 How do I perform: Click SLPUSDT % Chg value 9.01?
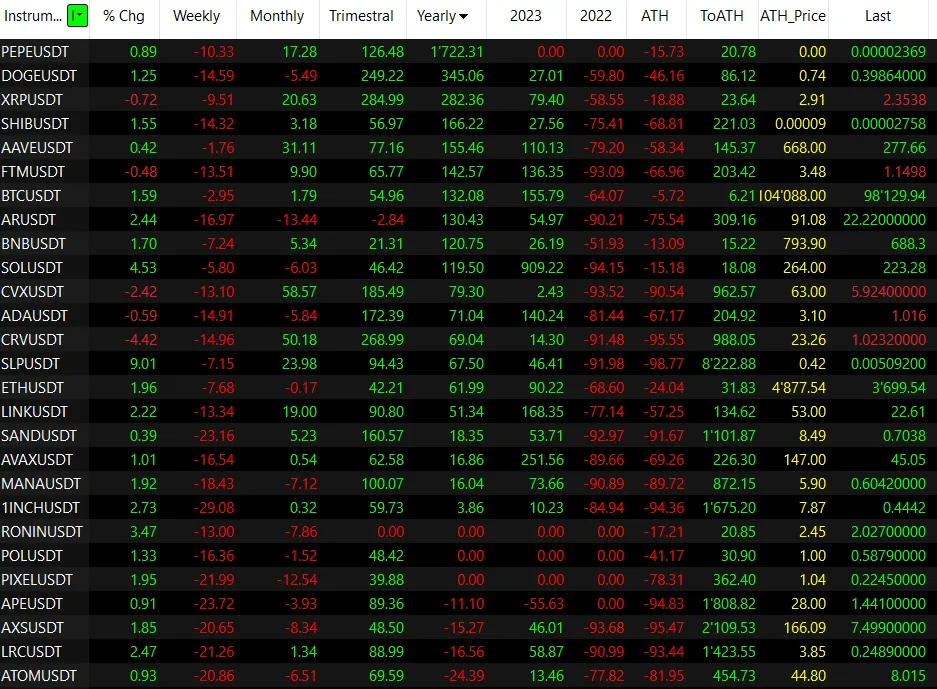pos(143,363)
